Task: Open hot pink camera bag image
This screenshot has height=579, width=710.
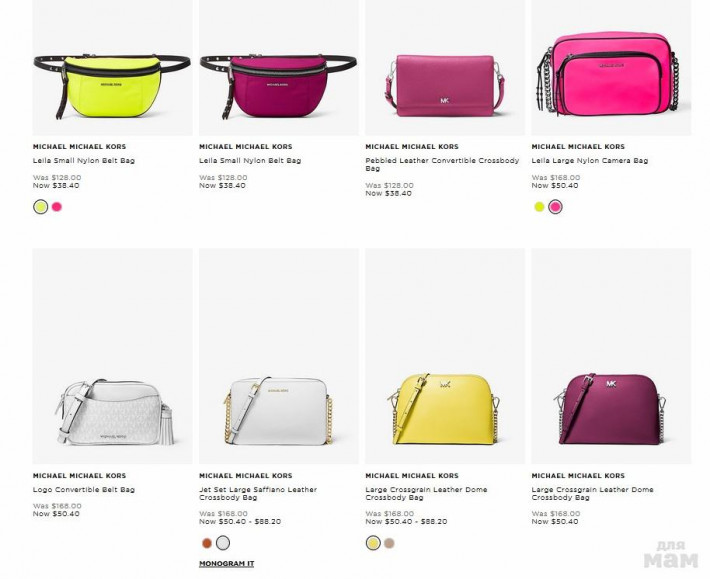Action: [611, 68]
